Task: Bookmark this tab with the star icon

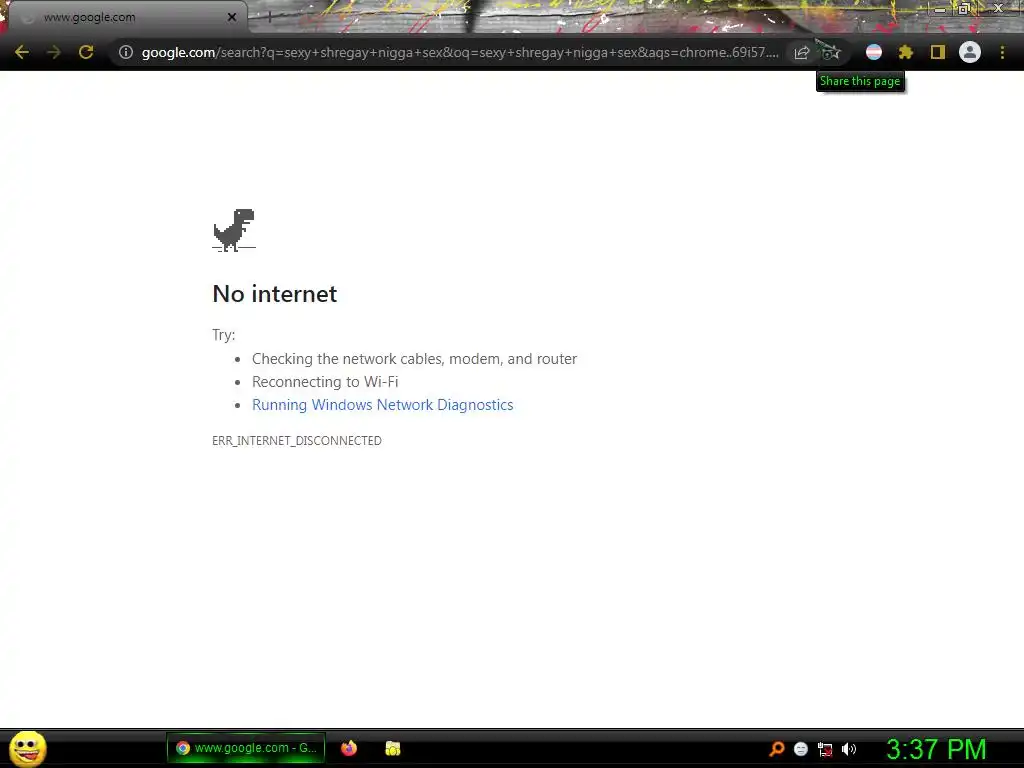Action: click(831, 53)
